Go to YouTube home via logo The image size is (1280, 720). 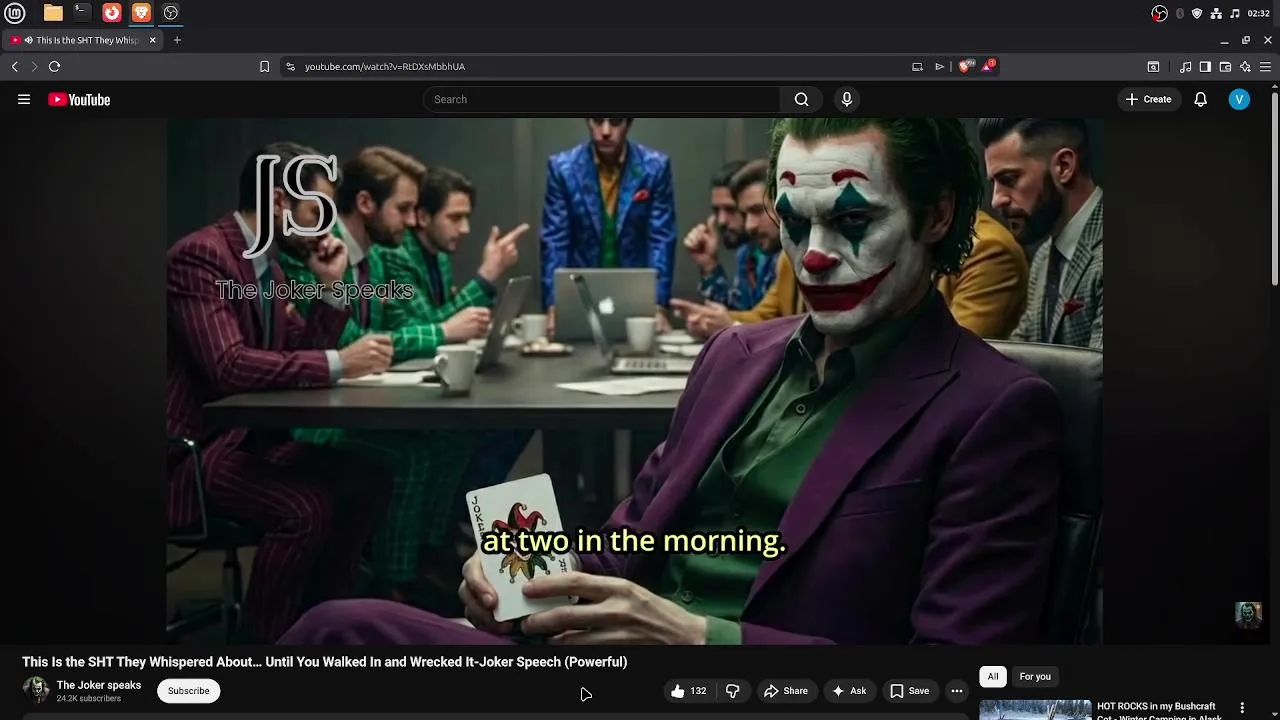pos(79,99)
